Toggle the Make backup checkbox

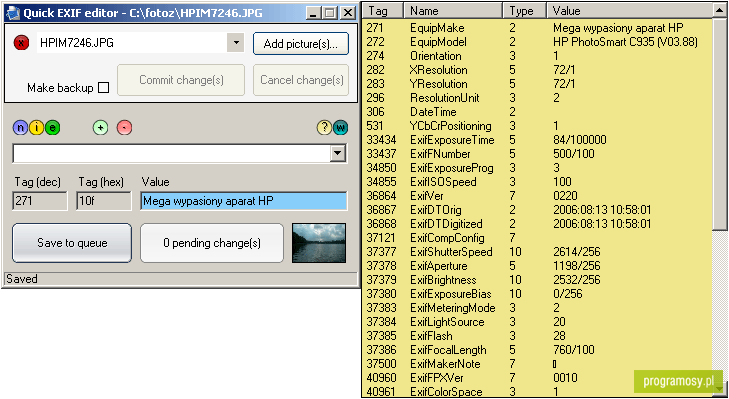click(104, 87)
